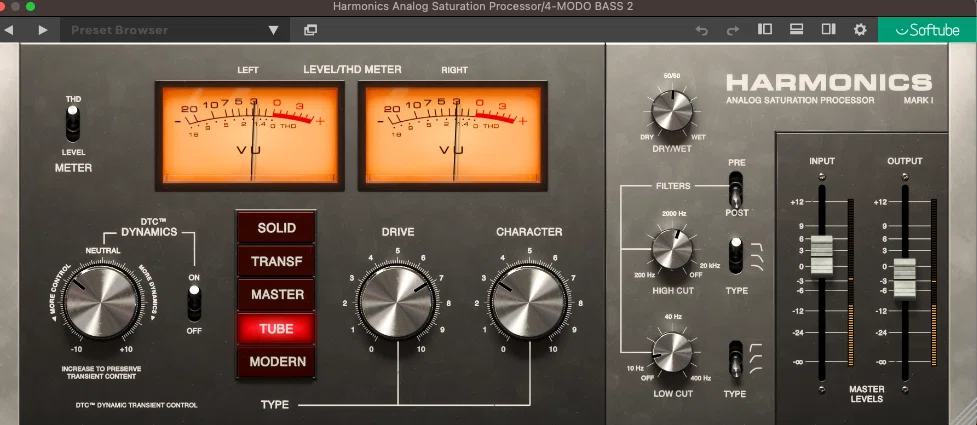Go to previous preset arrow
This screenshot has width=977, height=425.
pyautogui.click(x=9, y=30)
